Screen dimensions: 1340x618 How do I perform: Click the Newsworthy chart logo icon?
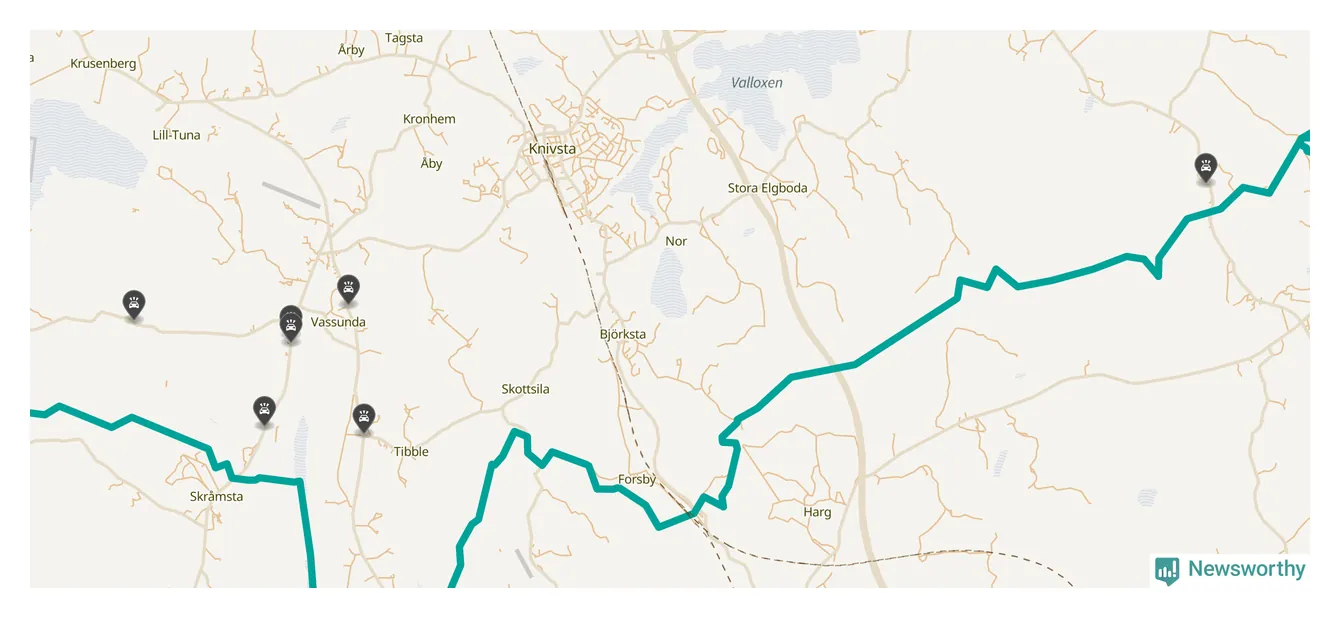pyautogui.click(x=1166, y=570)
